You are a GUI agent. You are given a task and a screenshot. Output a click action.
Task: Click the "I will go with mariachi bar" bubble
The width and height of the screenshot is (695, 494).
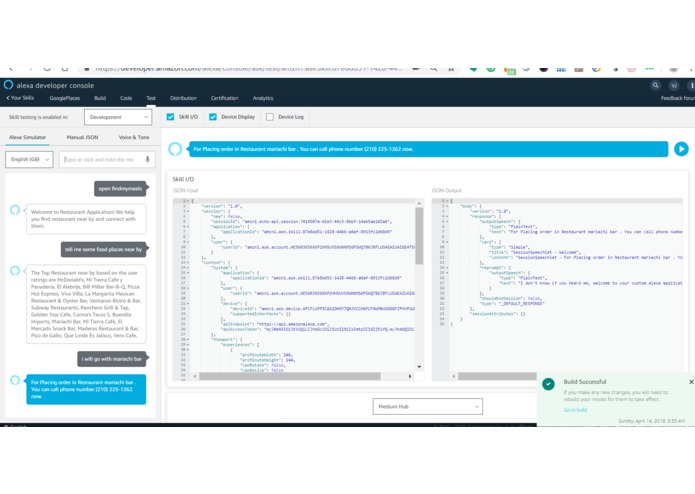point(112,359)
